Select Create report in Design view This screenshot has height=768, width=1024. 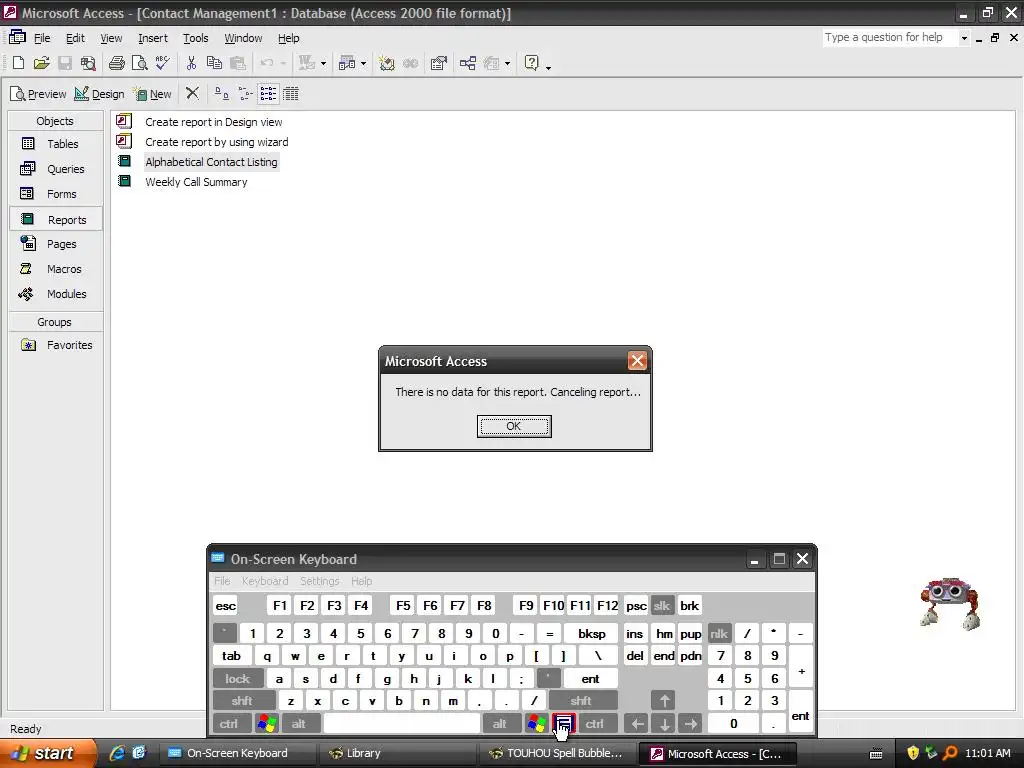[214, 122]
